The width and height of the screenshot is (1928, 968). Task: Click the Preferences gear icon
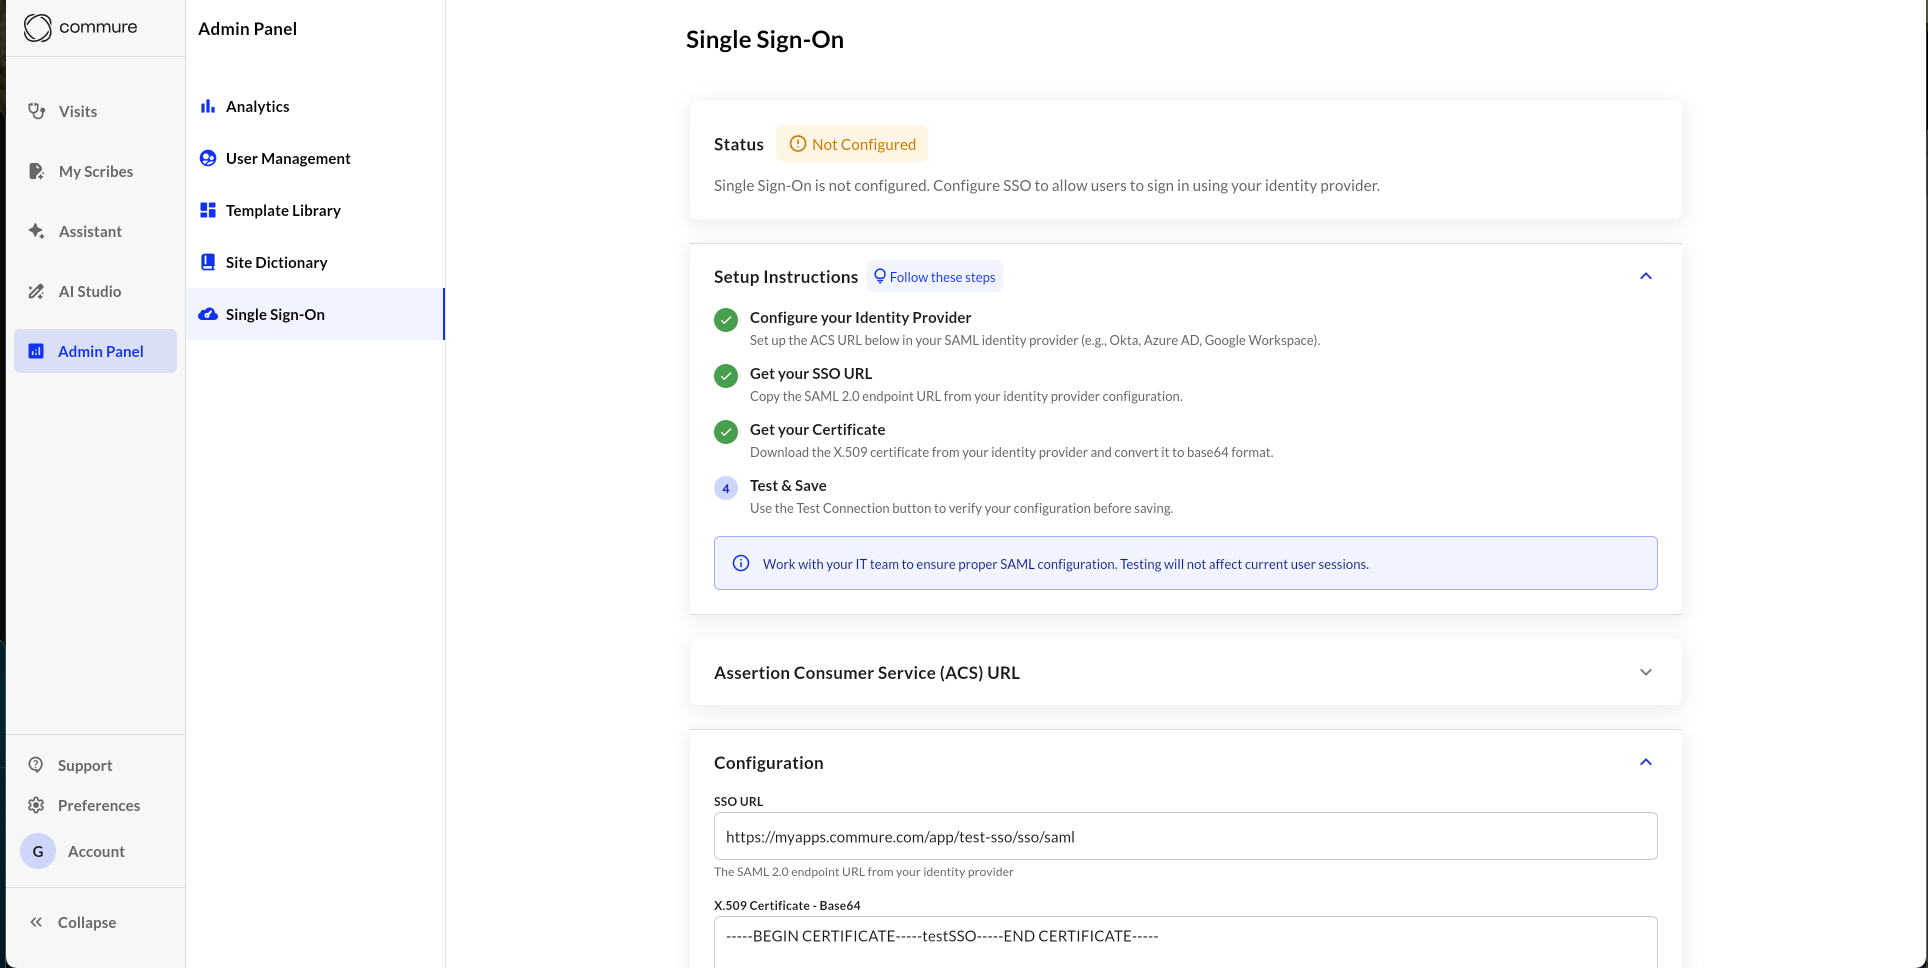(36, 805)
